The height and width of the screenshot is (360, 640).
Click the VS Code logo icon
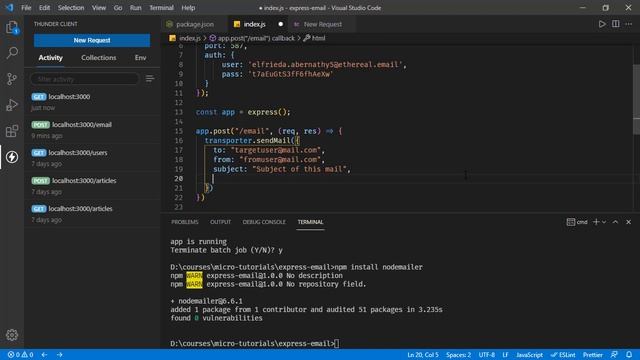[x=9, y=8]
